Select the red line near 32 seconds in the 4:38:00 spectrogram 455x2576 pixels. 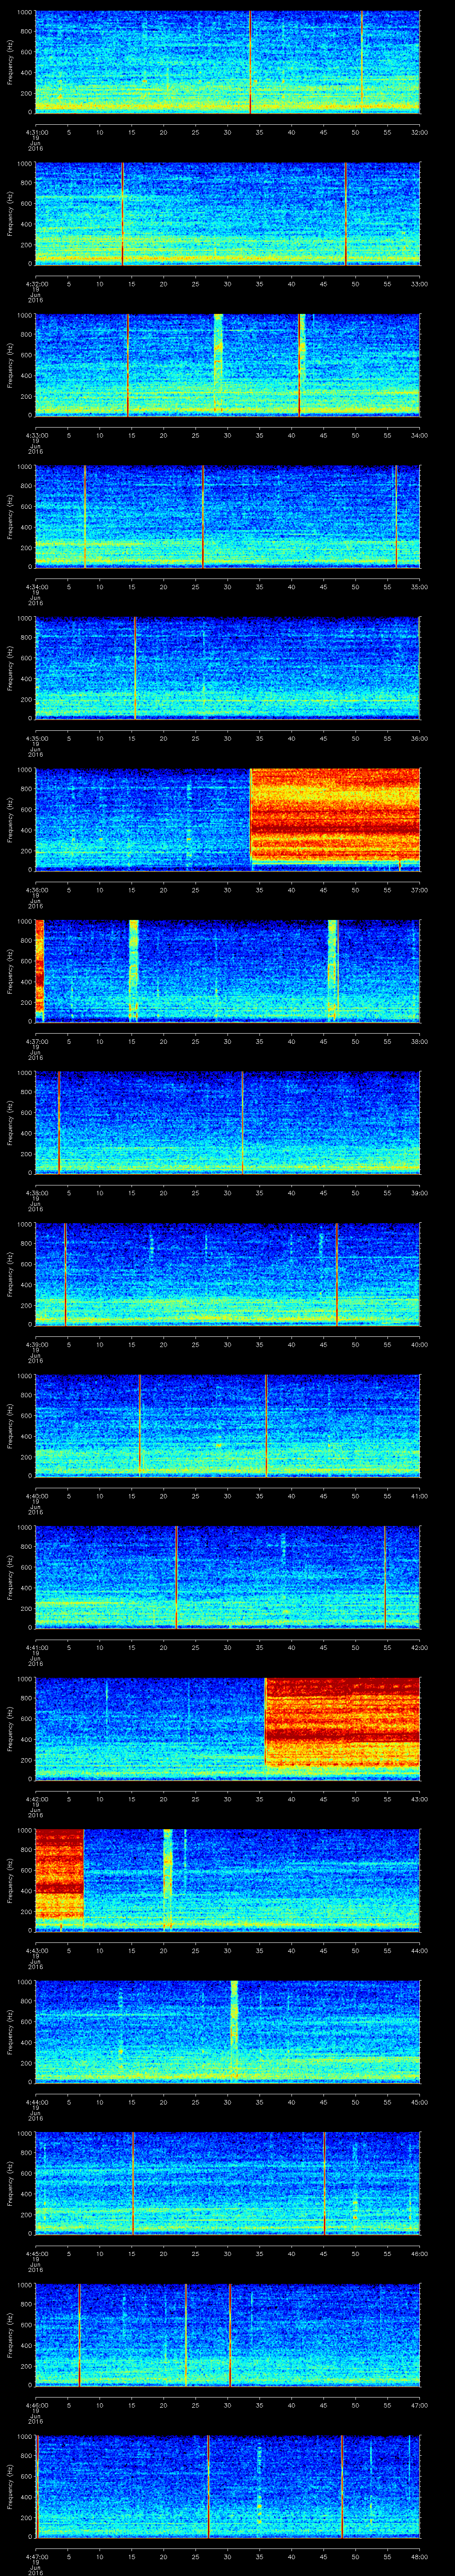(x=242, y=1122)
